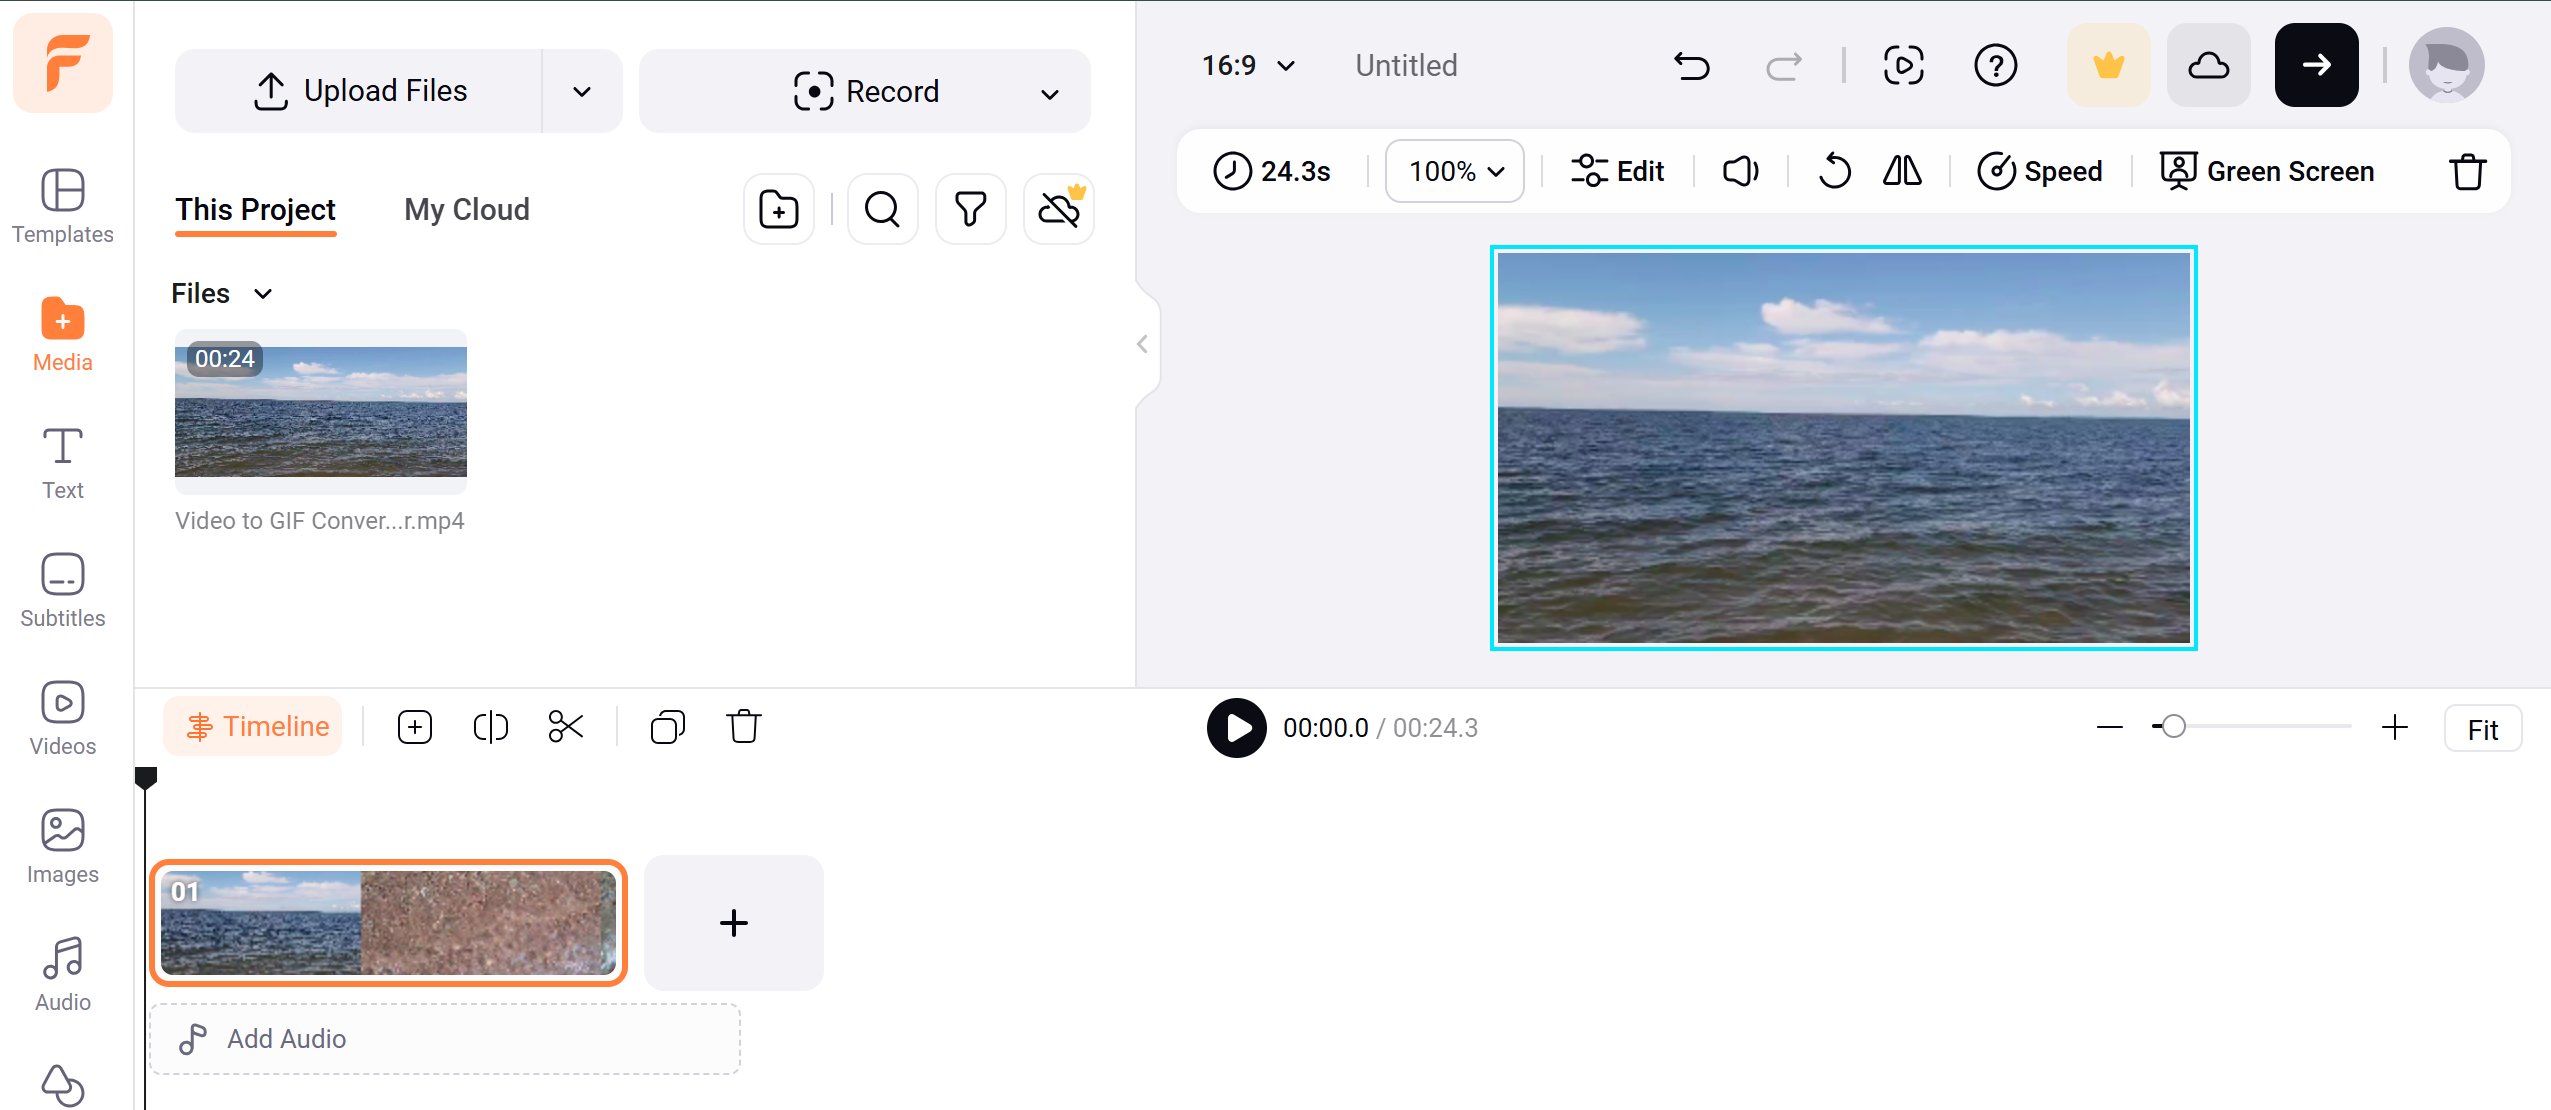The height and width of the screenshot is (1110, 2551).
Task: Click the Add Audio track
Action: 445,1039
